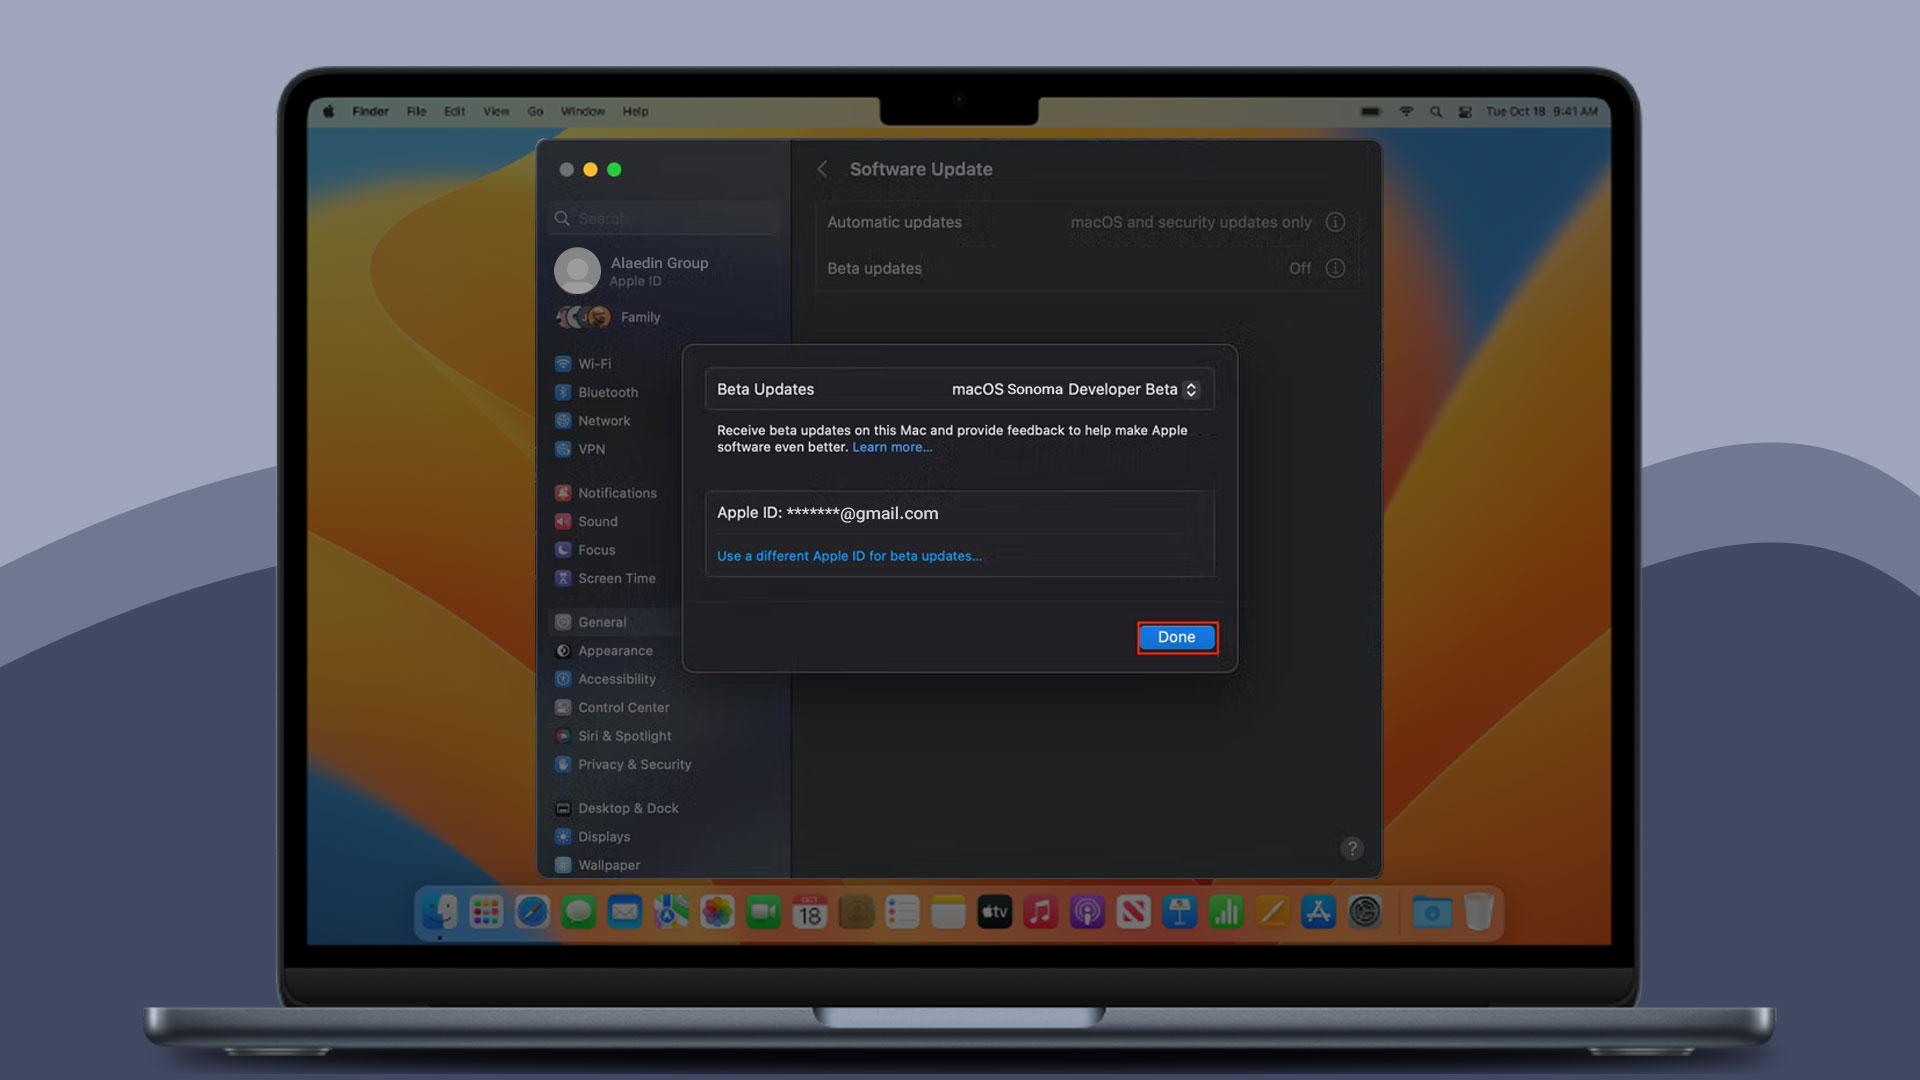Screen dimensions: 1920x1080
Task: Open the Apple TV app from the Dock
Action: coord(995,912)
